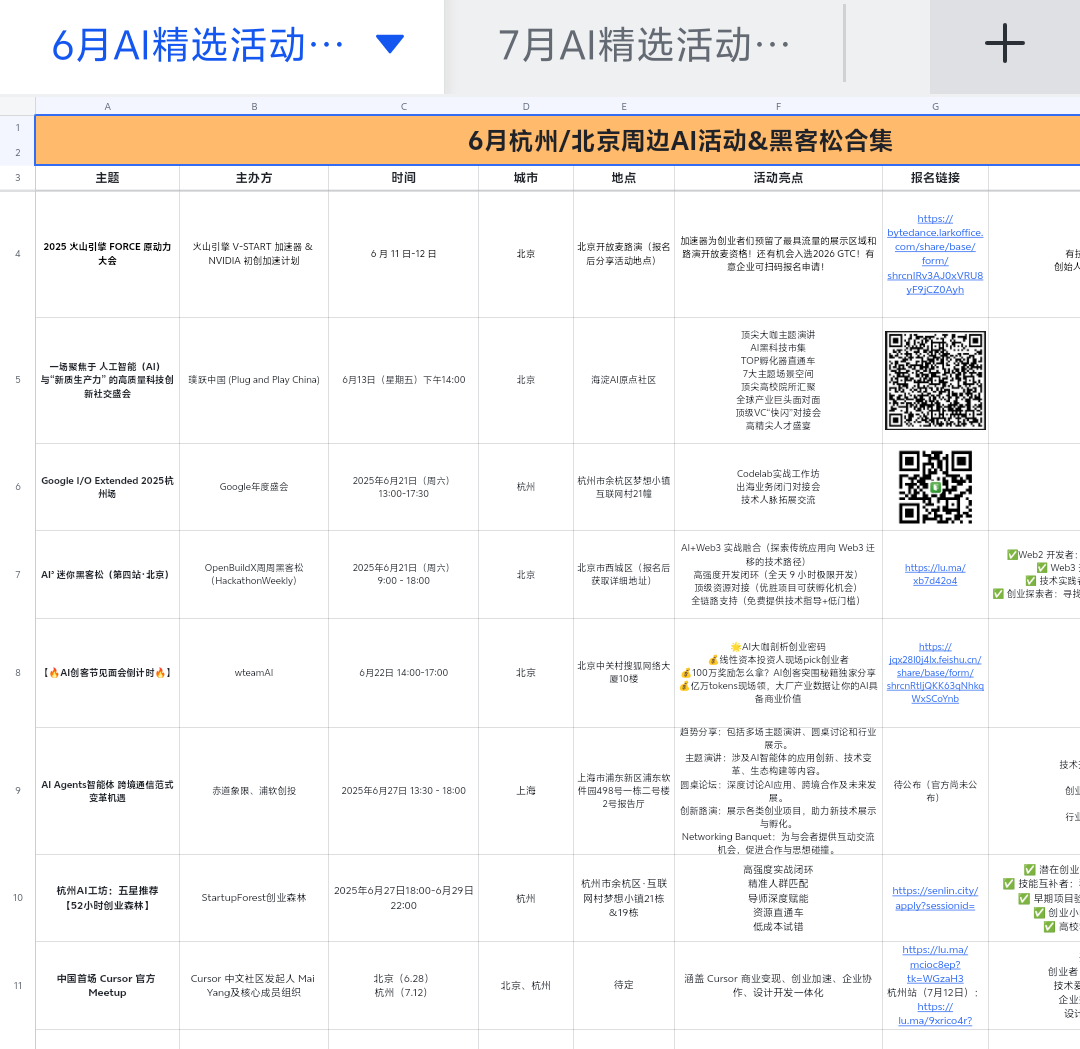Select the 北京市西城区 location cell
This screenshot has height=1049, width=1080.
(624, 574)
